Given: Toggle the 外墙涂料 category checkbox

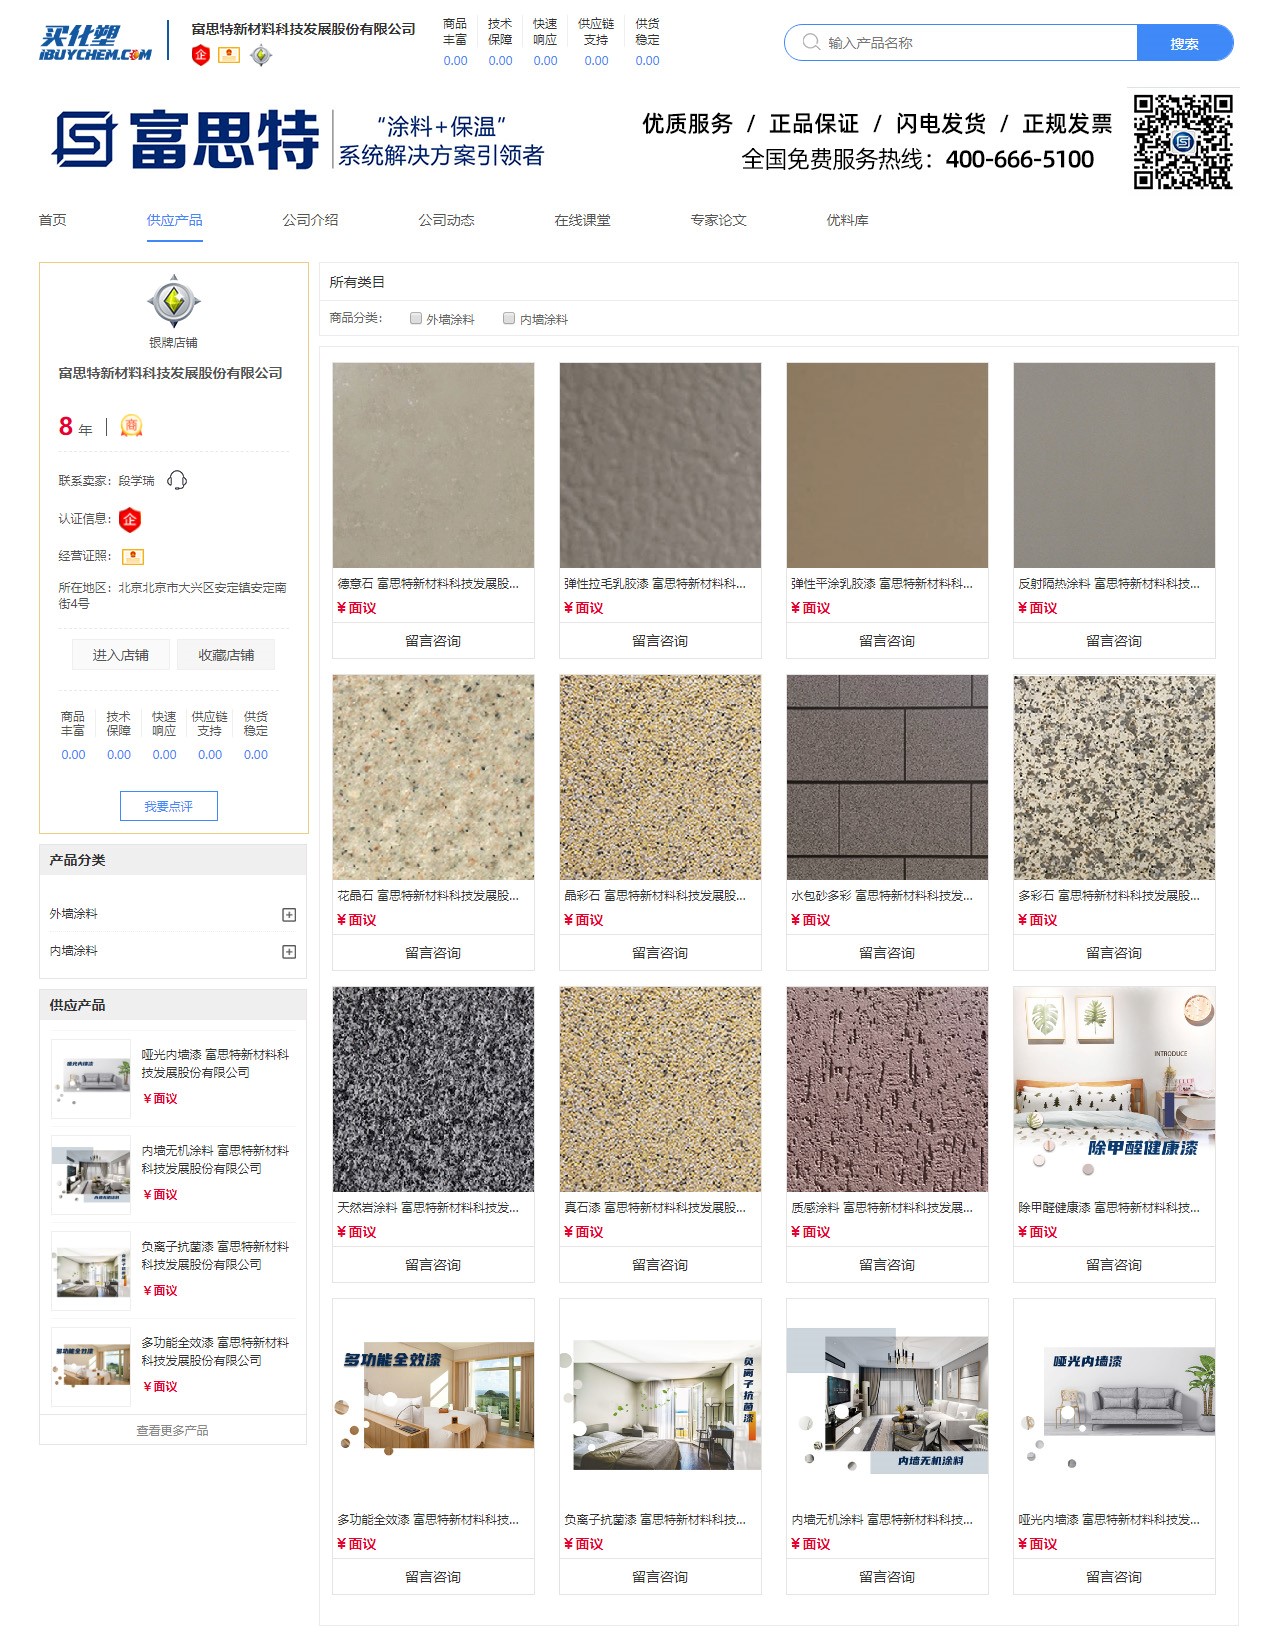Looking at the screenshot, I should (x=416, y=318).
